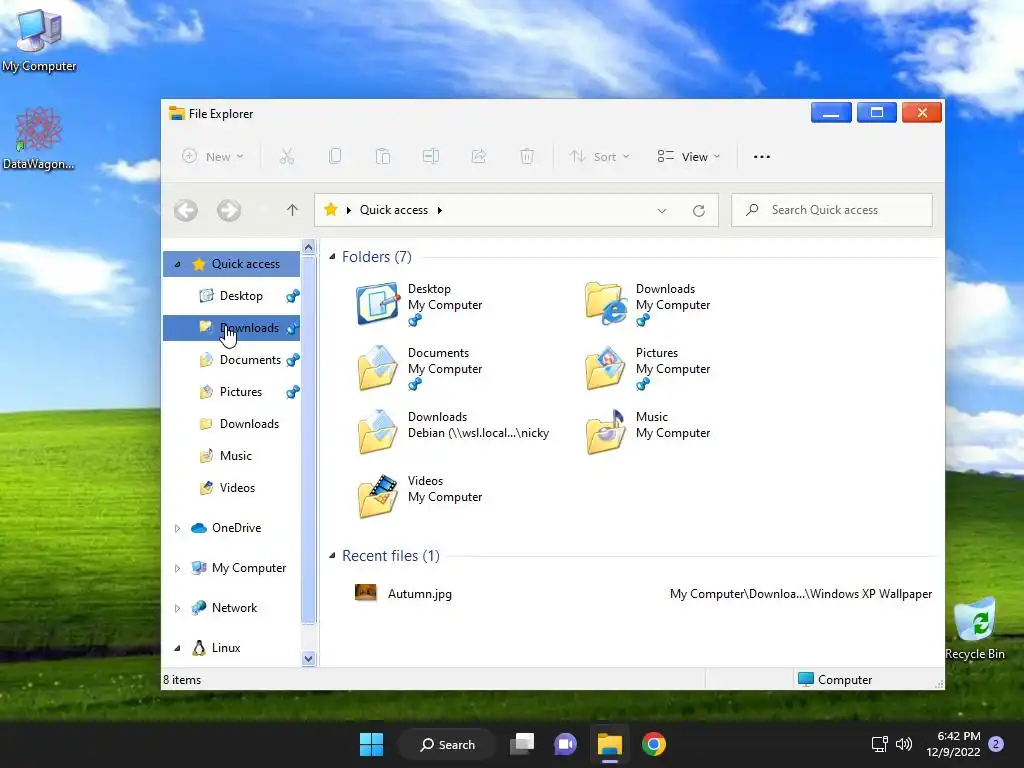Open the volume speaker tray icon

tap(904, 744)
